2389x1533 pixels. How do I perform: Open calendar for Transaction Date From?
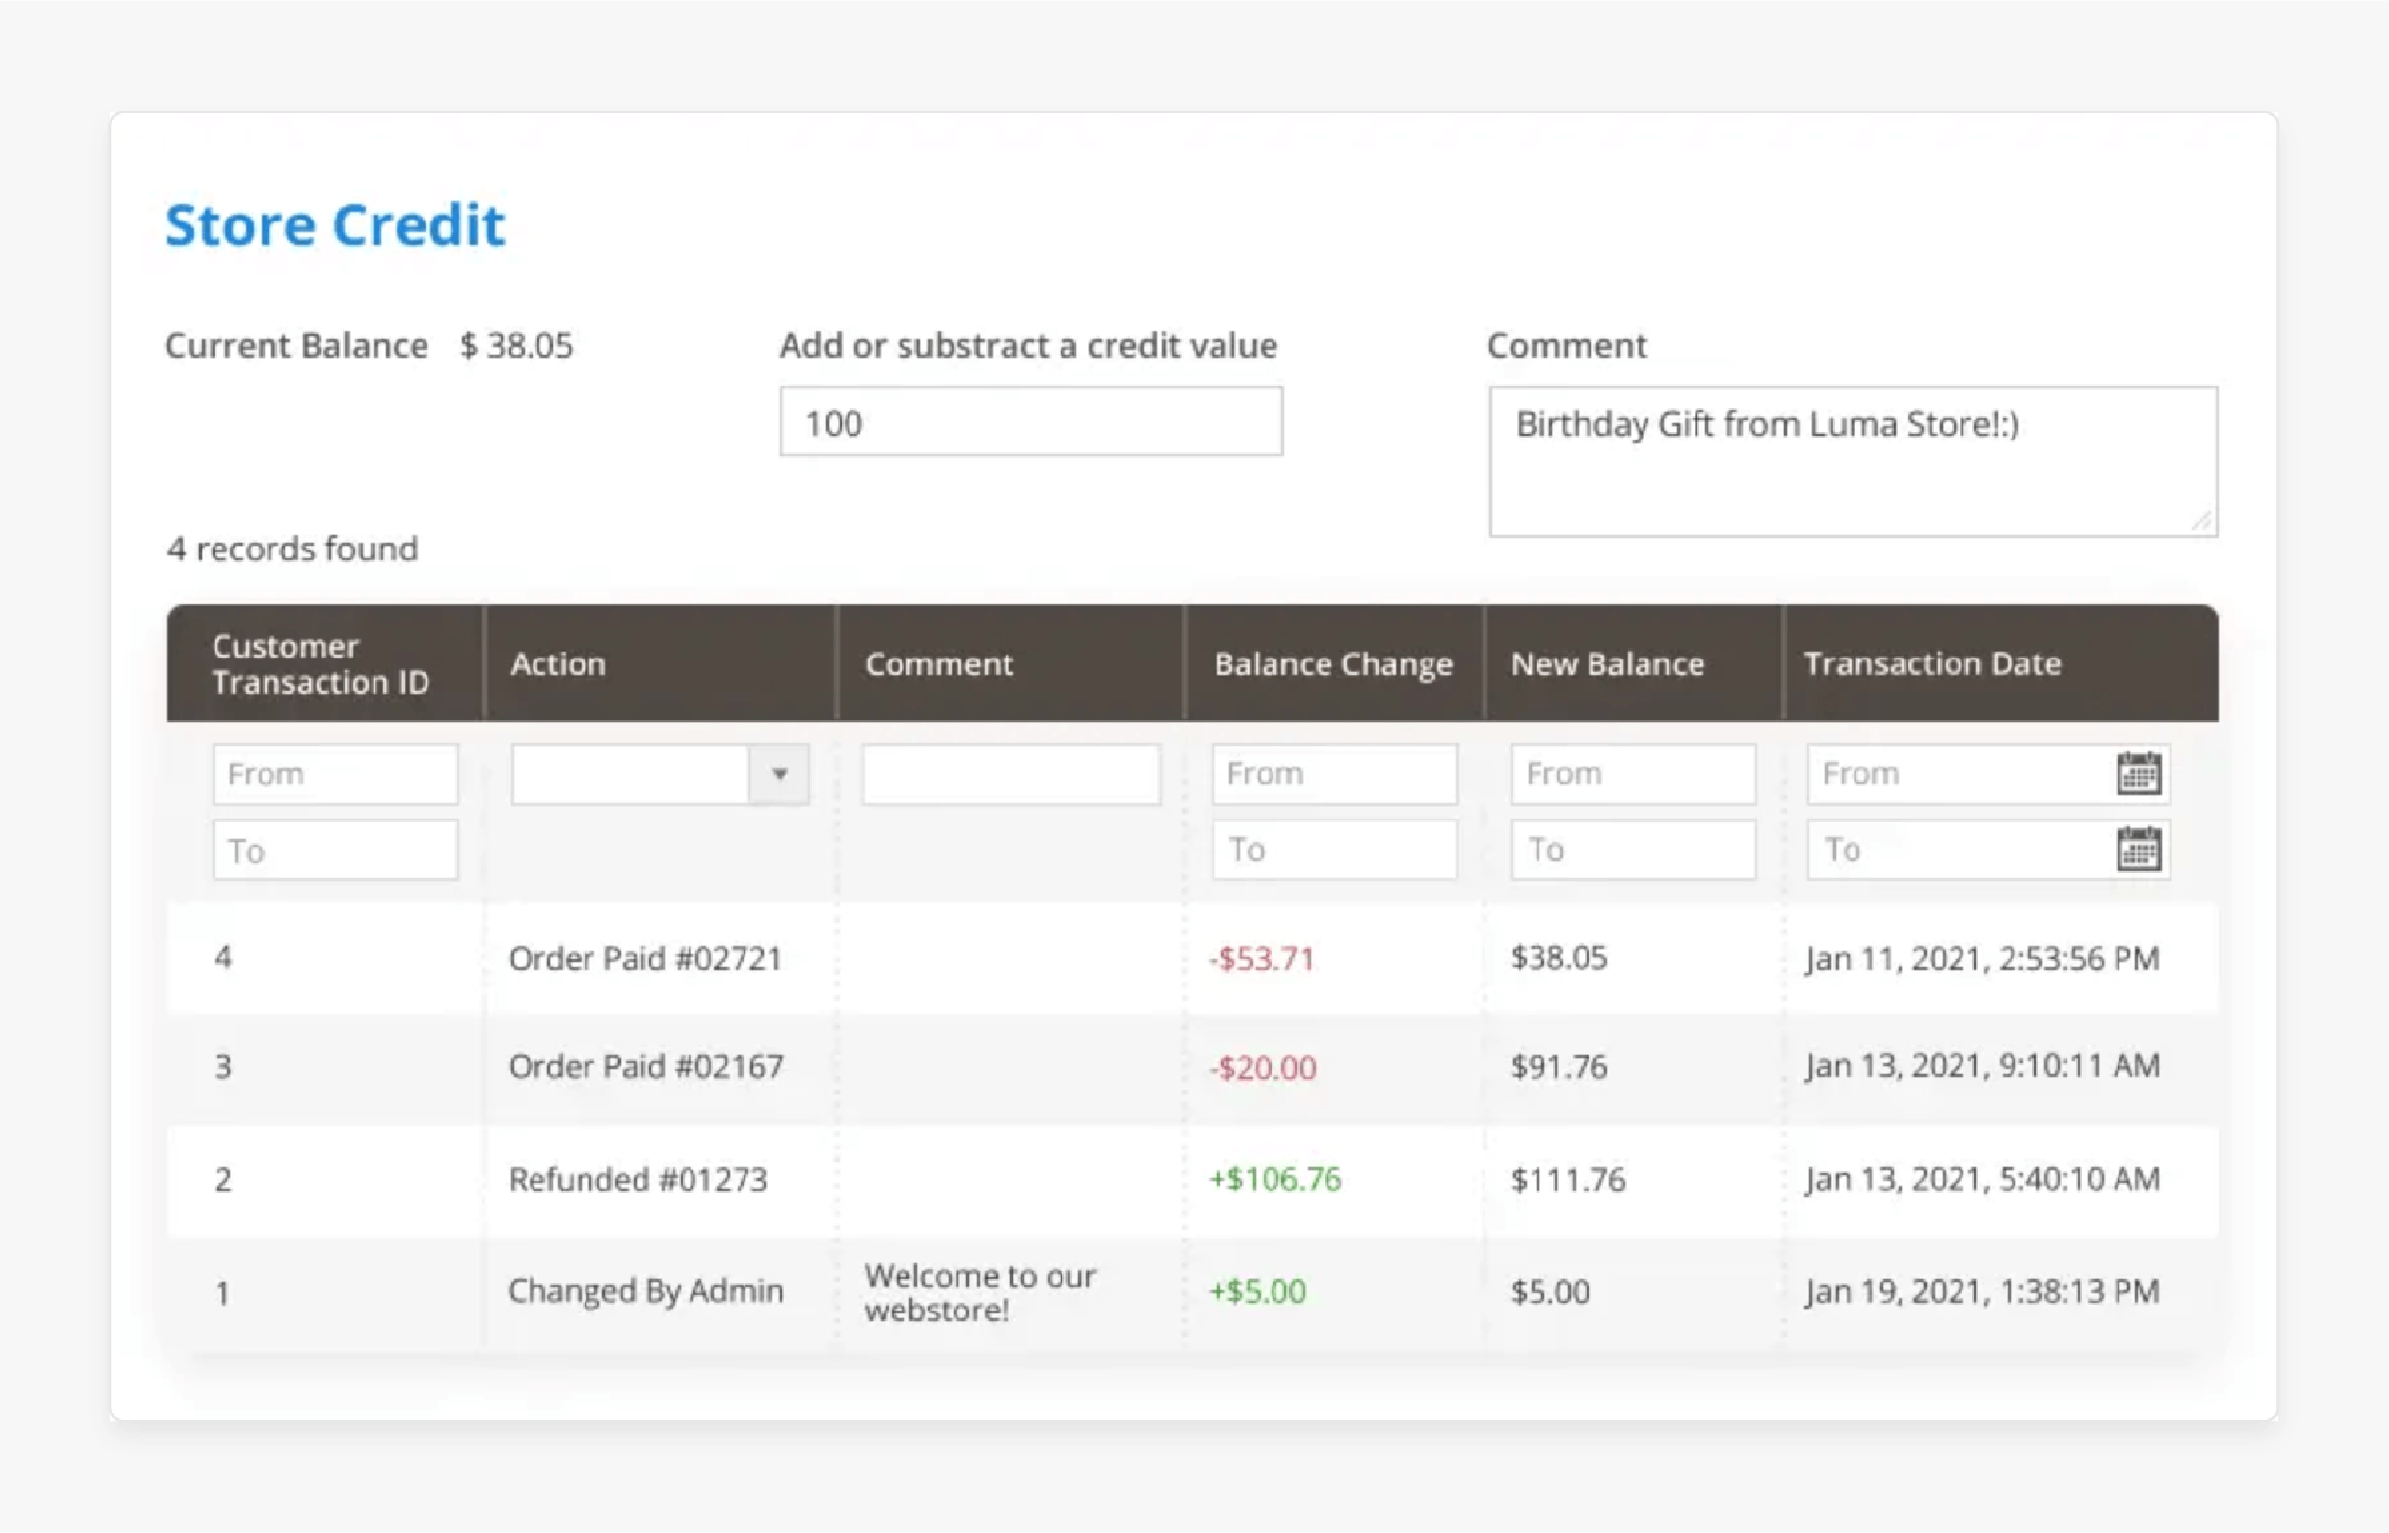point(2138,773)
